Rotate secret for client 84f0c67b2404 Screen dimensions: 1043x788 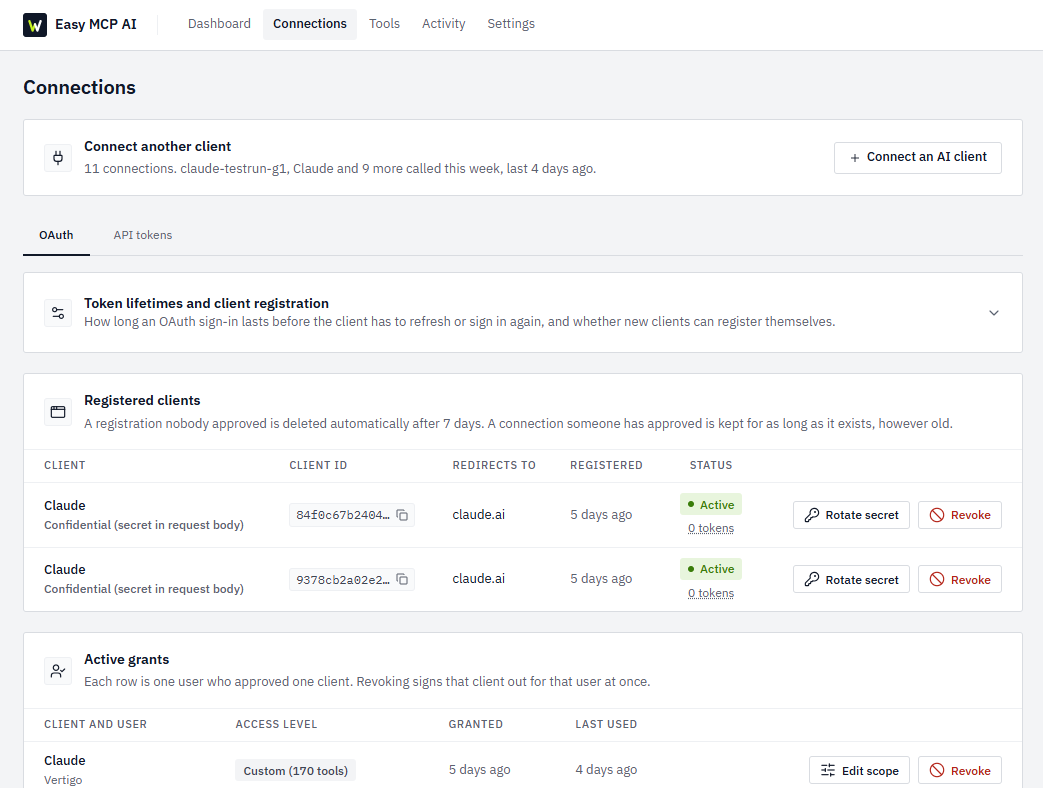pyautogui.click(x=851, y=515)
